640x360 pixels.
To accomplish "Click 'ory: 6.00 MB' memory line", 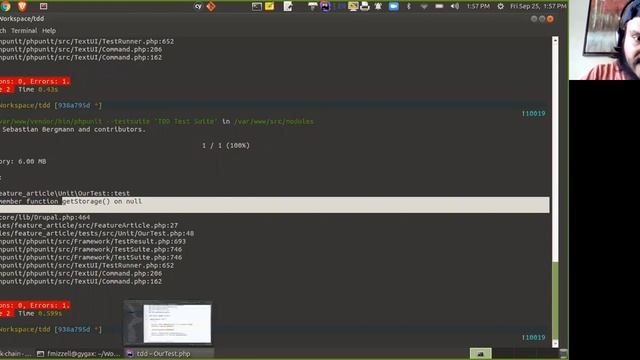I will click(23, 161).
